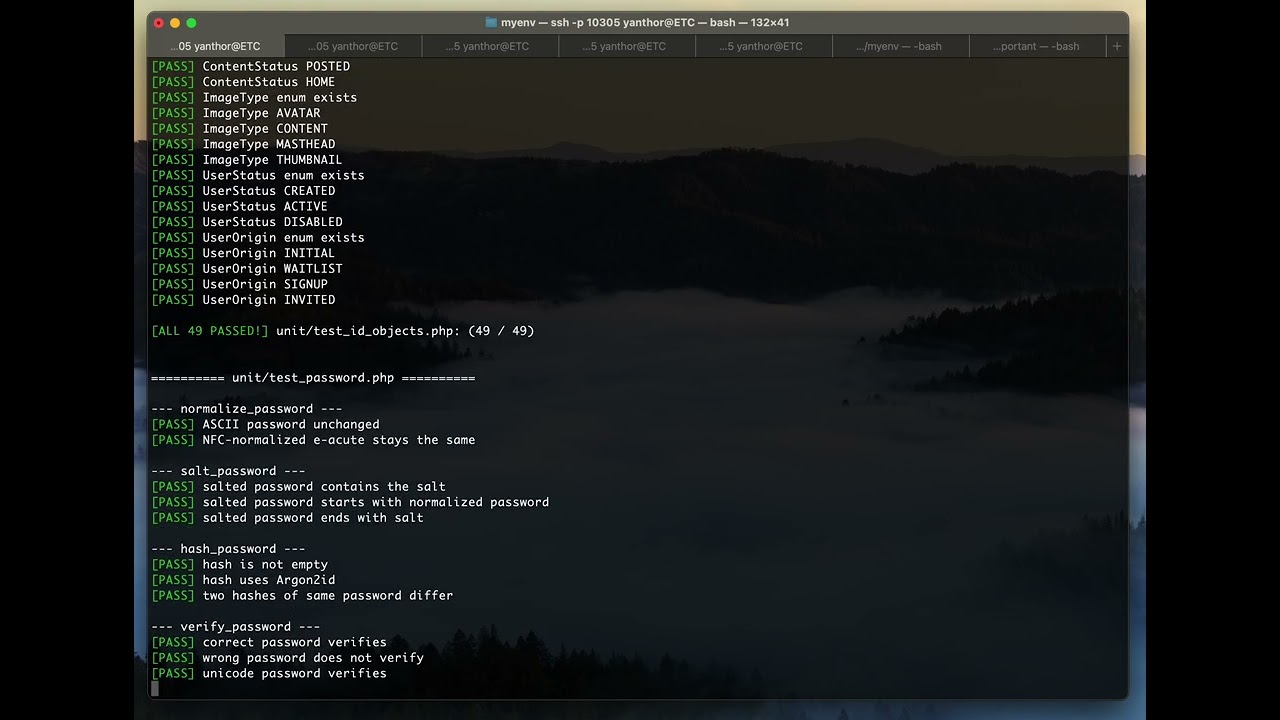Click the 'ImageType THUMBNAIL' line
1280x720 pixels.
(247, 160)
